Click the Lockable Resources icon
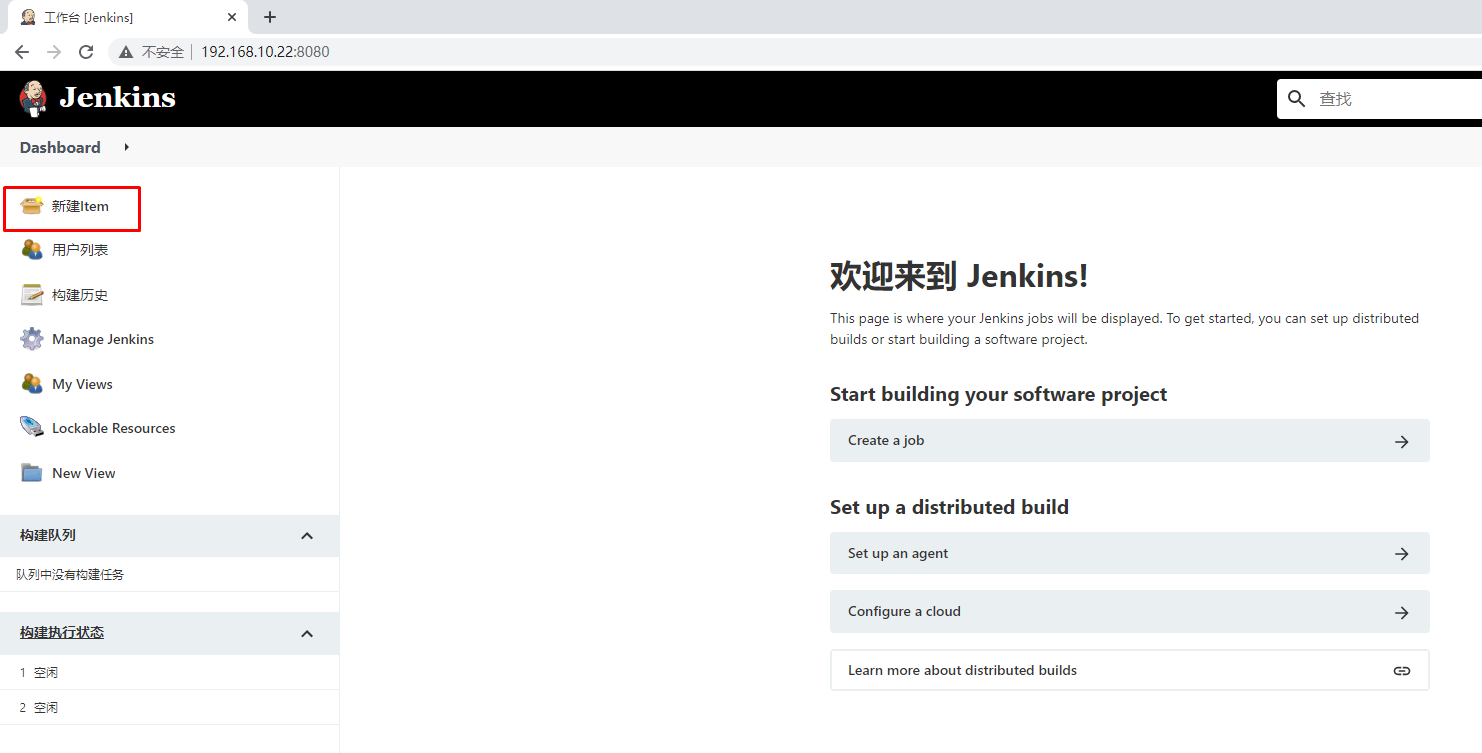The image size is (1482, 753). pos(32,428)
